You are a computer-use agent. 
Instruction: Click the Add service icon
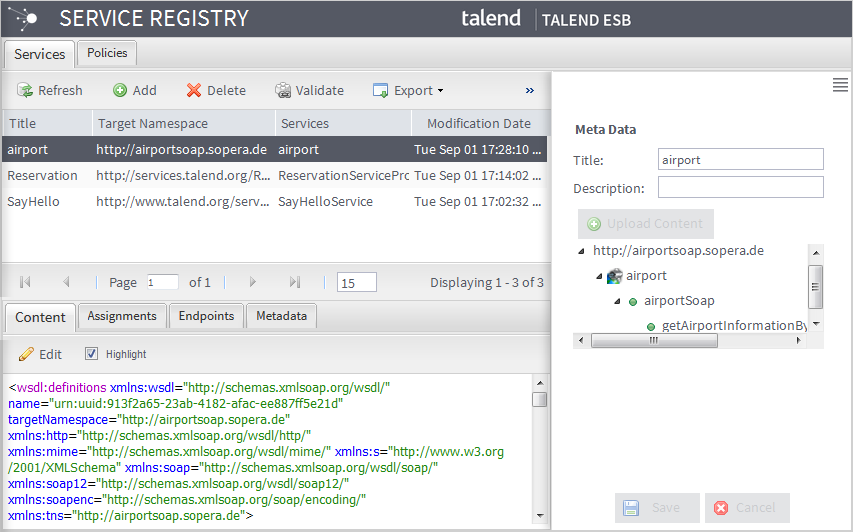(x=120, y=91)
